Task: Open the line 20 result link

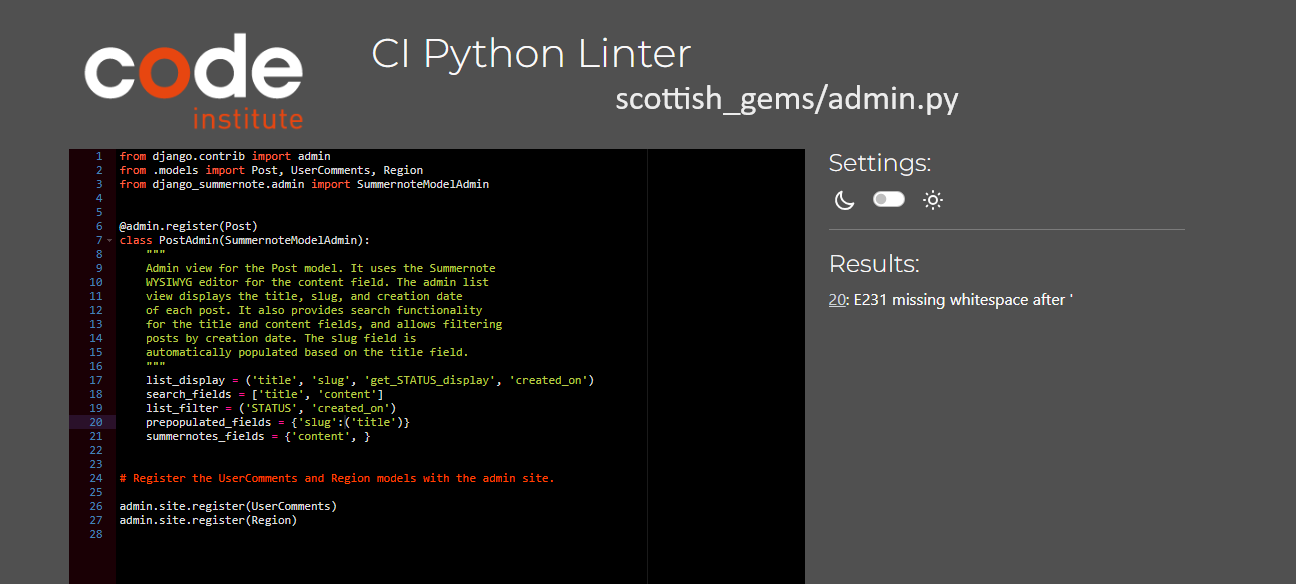Action: [837, 299]
